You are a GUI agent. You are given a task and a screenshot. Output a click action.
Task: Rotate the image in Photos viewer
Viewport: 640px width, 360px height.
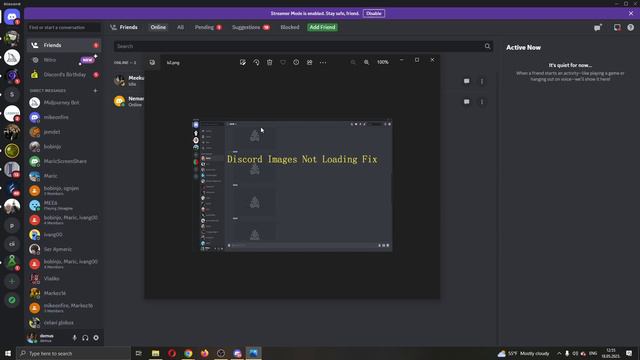click(256, 62)
